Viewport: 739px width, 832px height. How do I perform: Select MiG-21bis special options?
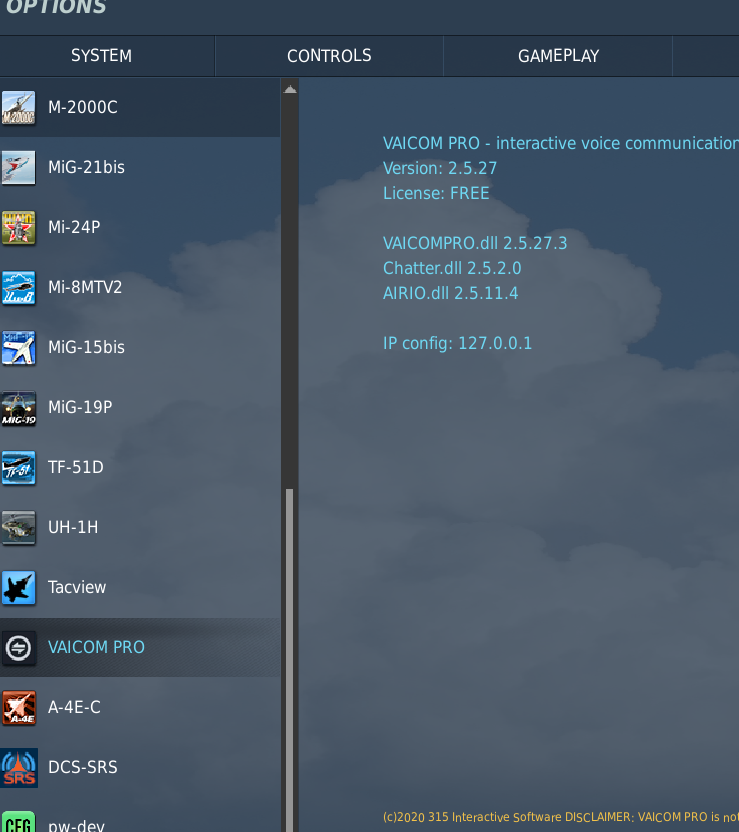(x=140, y=168)
